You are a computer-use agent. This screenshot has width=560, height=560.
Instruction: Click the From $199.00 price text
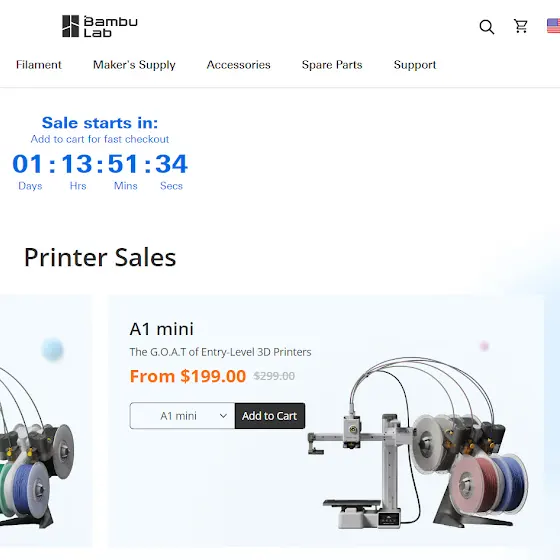click(x=188, y=376)
